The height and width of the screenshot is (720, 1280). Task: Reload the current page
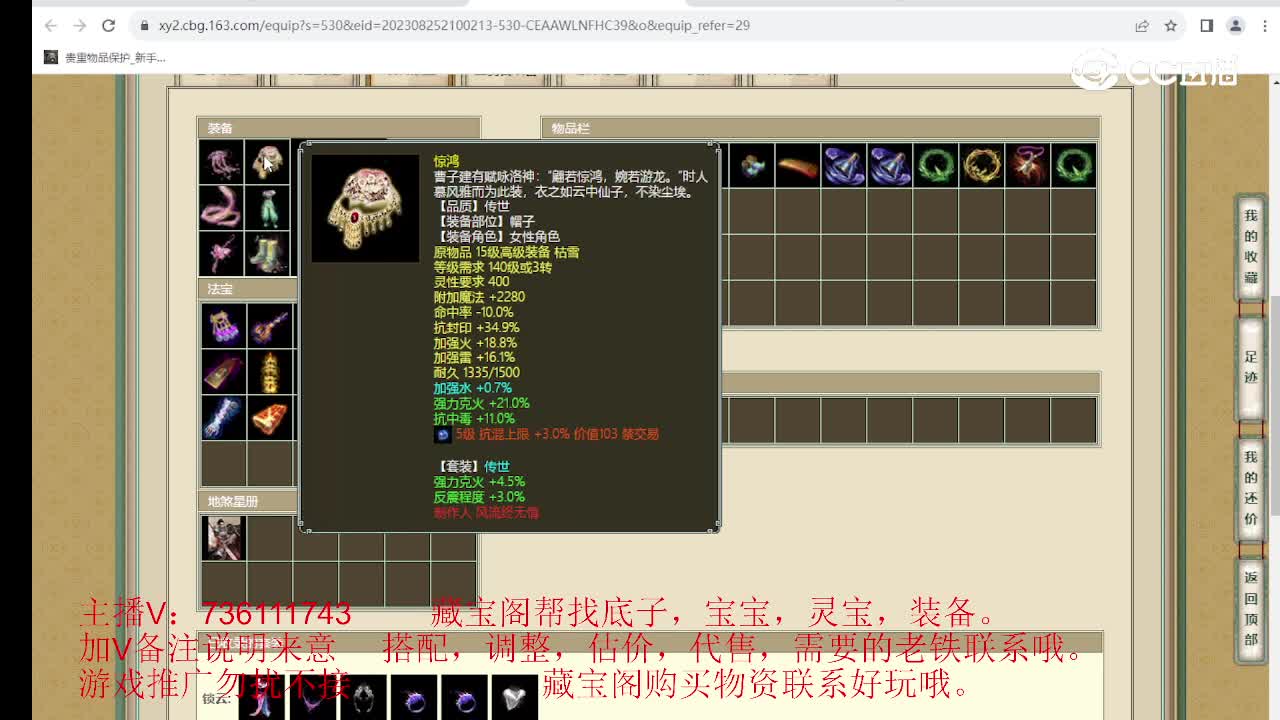pos(109,26)
